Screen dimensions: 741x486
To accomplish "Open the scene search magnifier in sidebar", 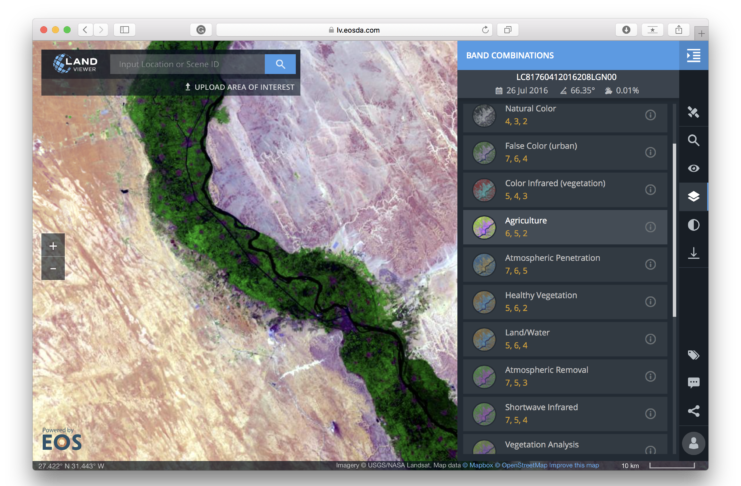I will [693, 141].
